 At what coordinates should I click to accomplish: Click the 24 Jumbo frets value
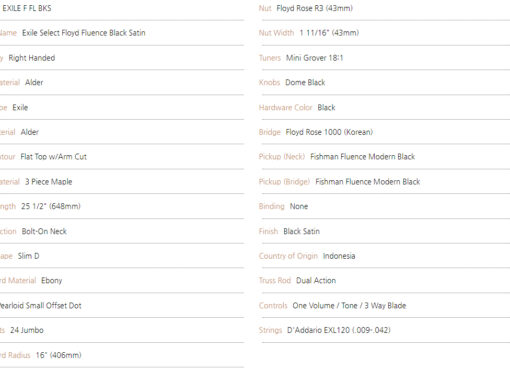point(27,330)
